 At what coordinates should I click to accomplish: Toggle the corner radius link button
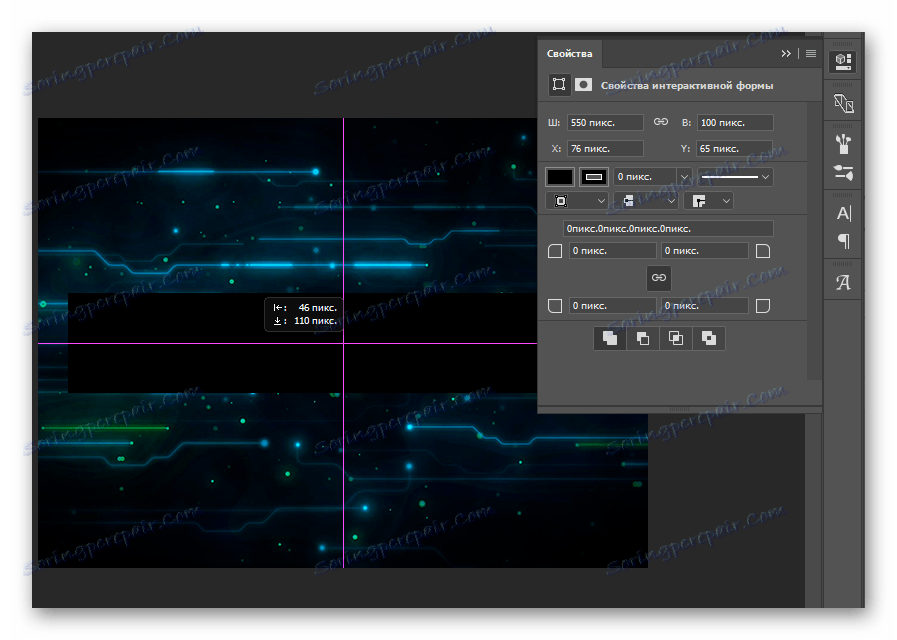click(x=658, y=278)
